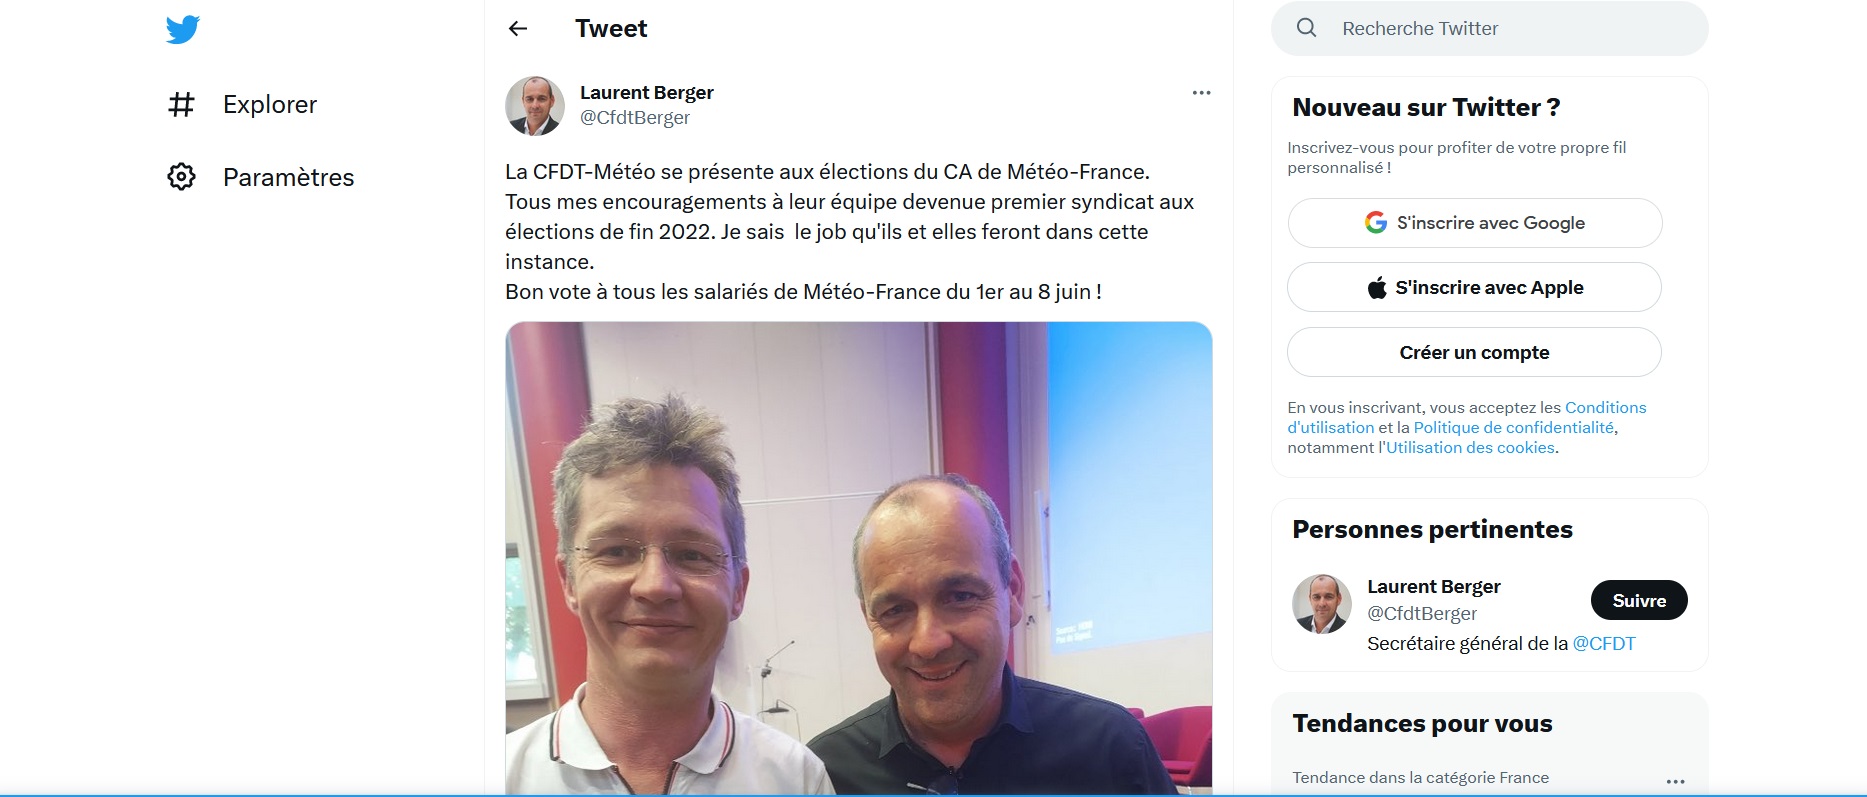Click Laurent Berger tweet author avatar
1867x797 pixels.
[535, 106]
